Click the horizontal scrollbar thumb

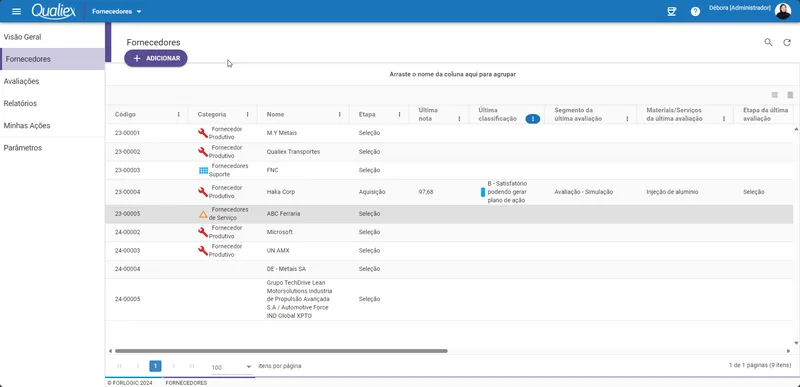(281, 351)
